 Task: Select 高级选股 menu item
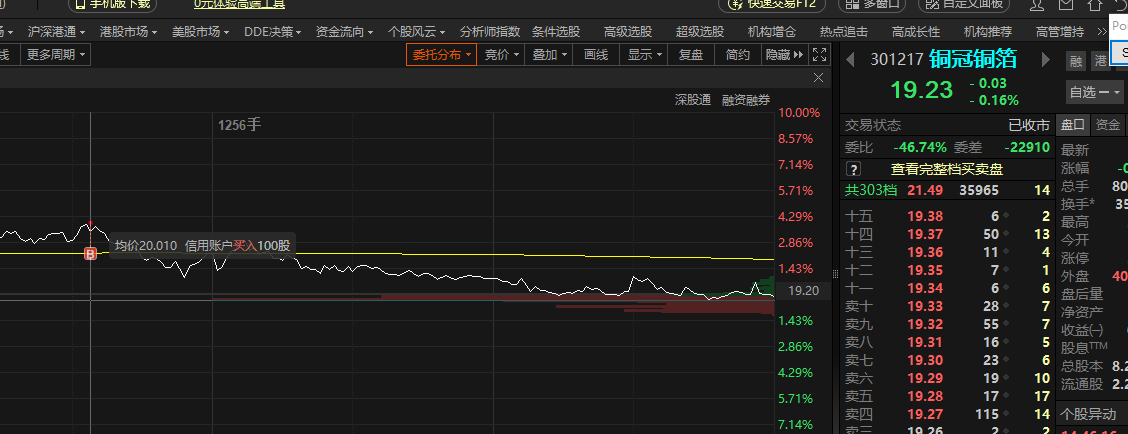point(628,32)
